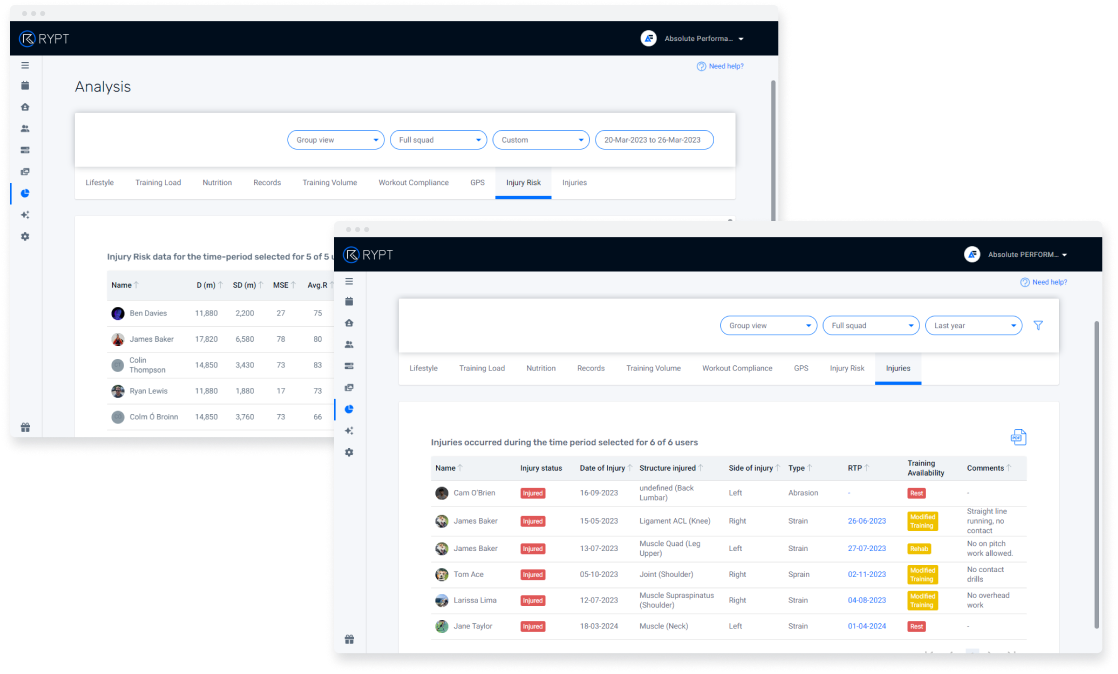The height and width of the screenshot is (674, 1118).
Task: Open Full squad dropdown in front window
Action: (x=871, y=325)
